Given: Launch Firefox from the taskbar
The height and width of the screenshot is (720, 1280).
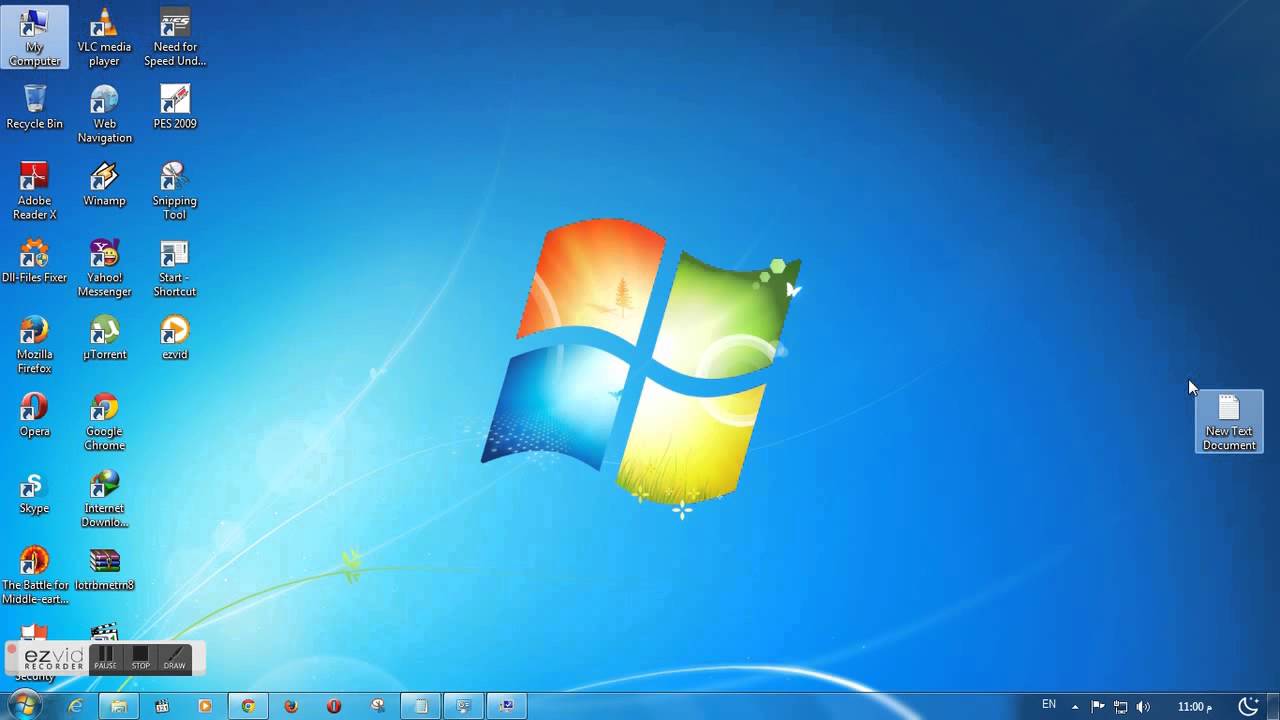Looking at the screenshot, I should 291,706.
